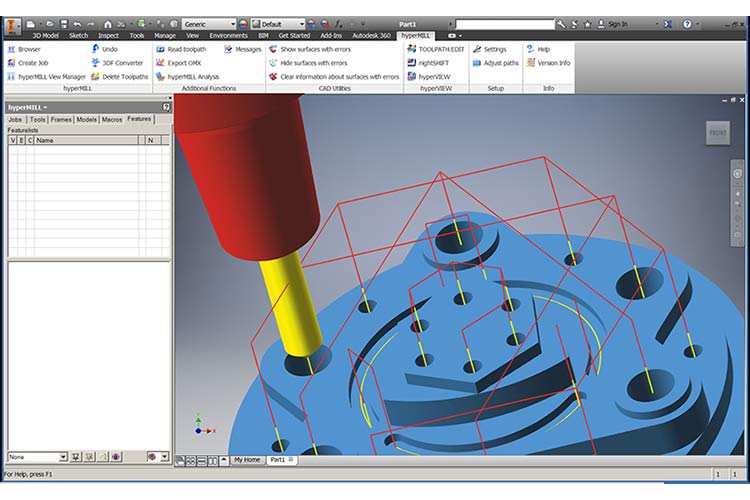Click Read toolpath
Screen dimensions: 750x500
coord(181,49)
